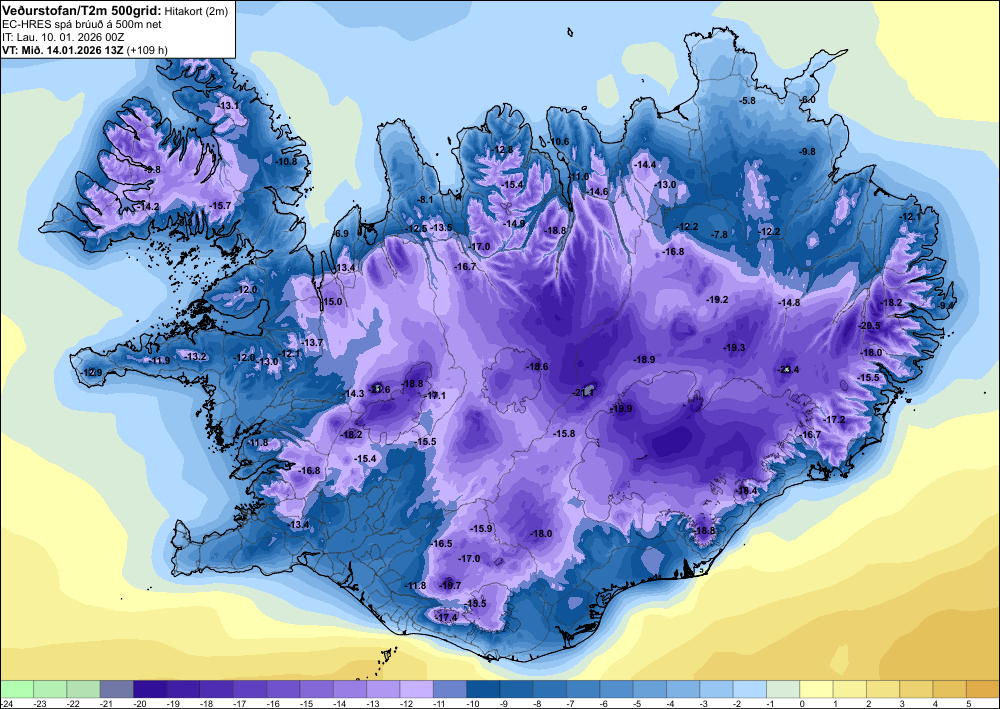Click the temperature value -18.4
Viewport: 1000px width, 709px height.
pos(747,491)
